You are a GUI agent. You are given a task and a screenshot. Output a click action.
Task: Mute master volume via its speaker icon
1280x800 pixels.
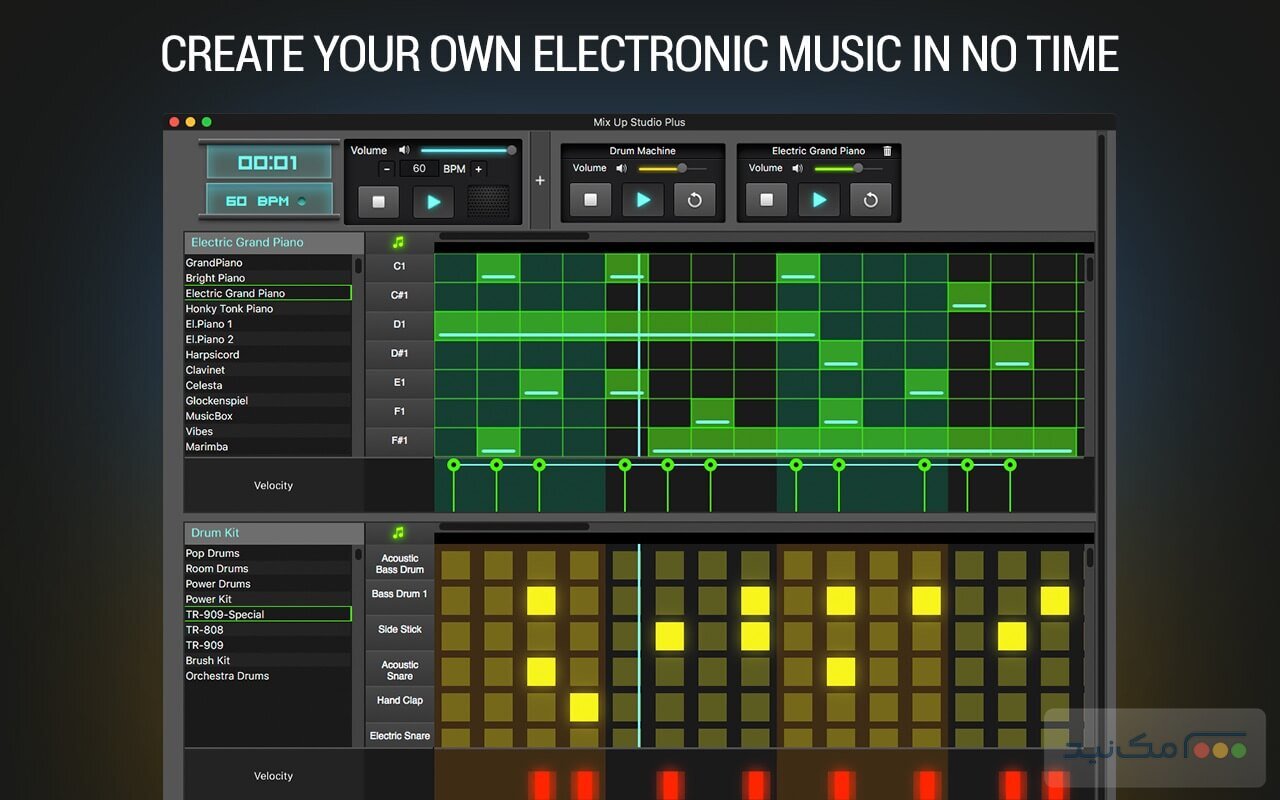(x=404, y=149)
